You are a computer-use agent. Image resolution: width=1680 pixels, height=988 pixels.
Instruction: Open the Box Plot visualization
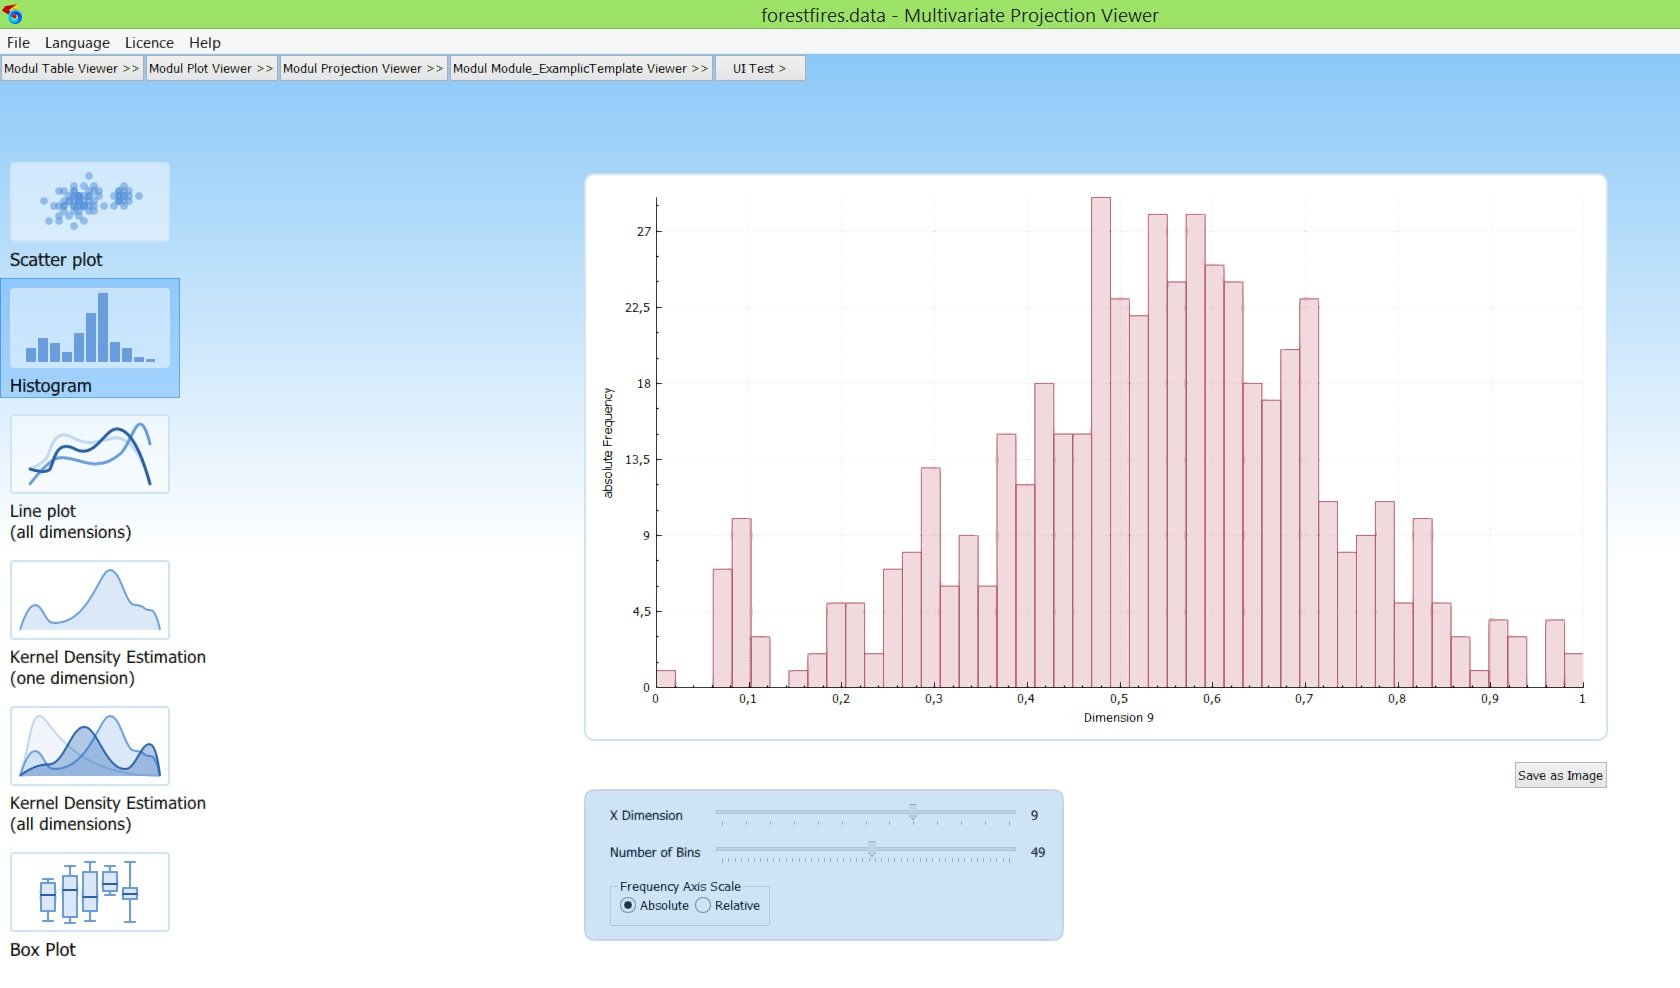pos(89,892)
